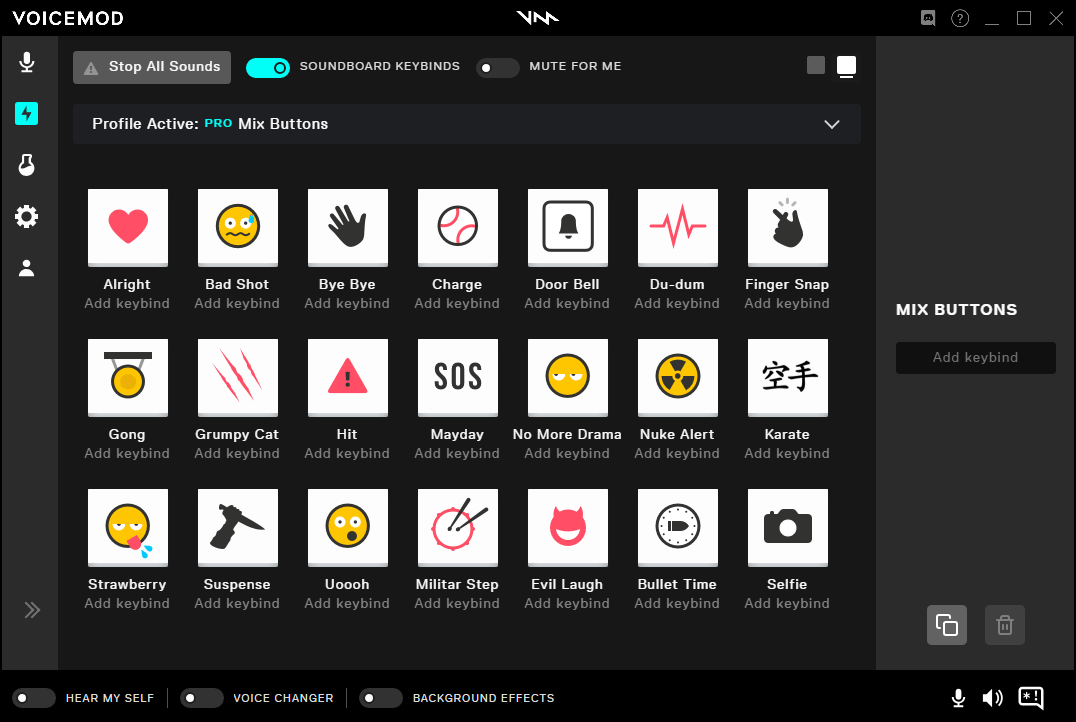Play the Nuke Alert sound tile
Image resolution: width=1076 pixels, height=722 pixels.
coord(677,377)
